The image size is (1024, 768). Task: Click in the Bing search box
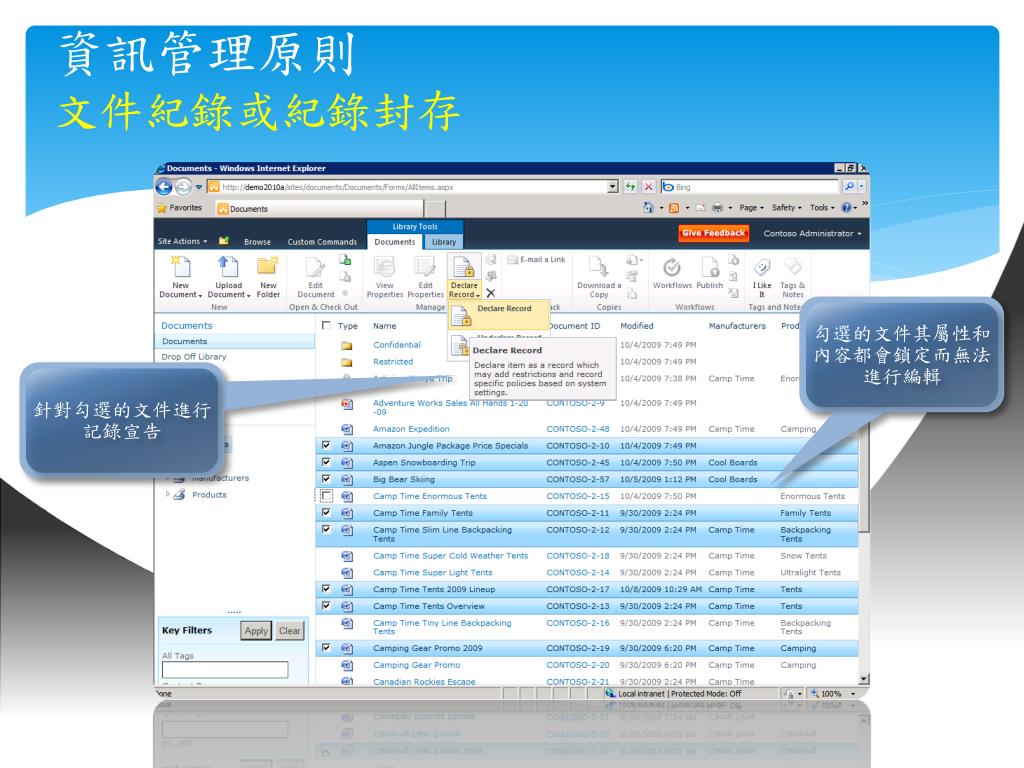pos(750,187)
